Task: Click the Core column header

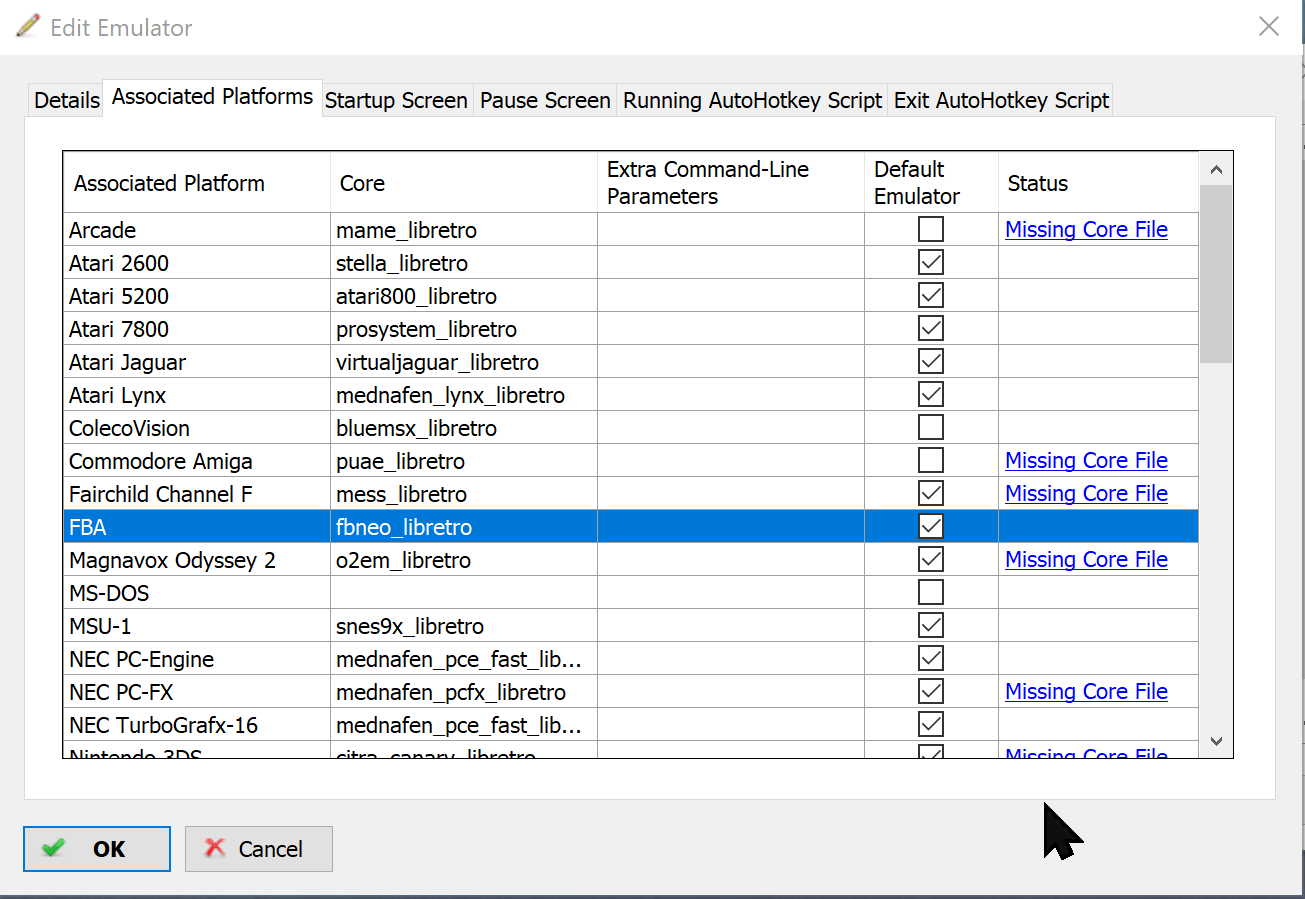Action: click(x=464, y=183)
